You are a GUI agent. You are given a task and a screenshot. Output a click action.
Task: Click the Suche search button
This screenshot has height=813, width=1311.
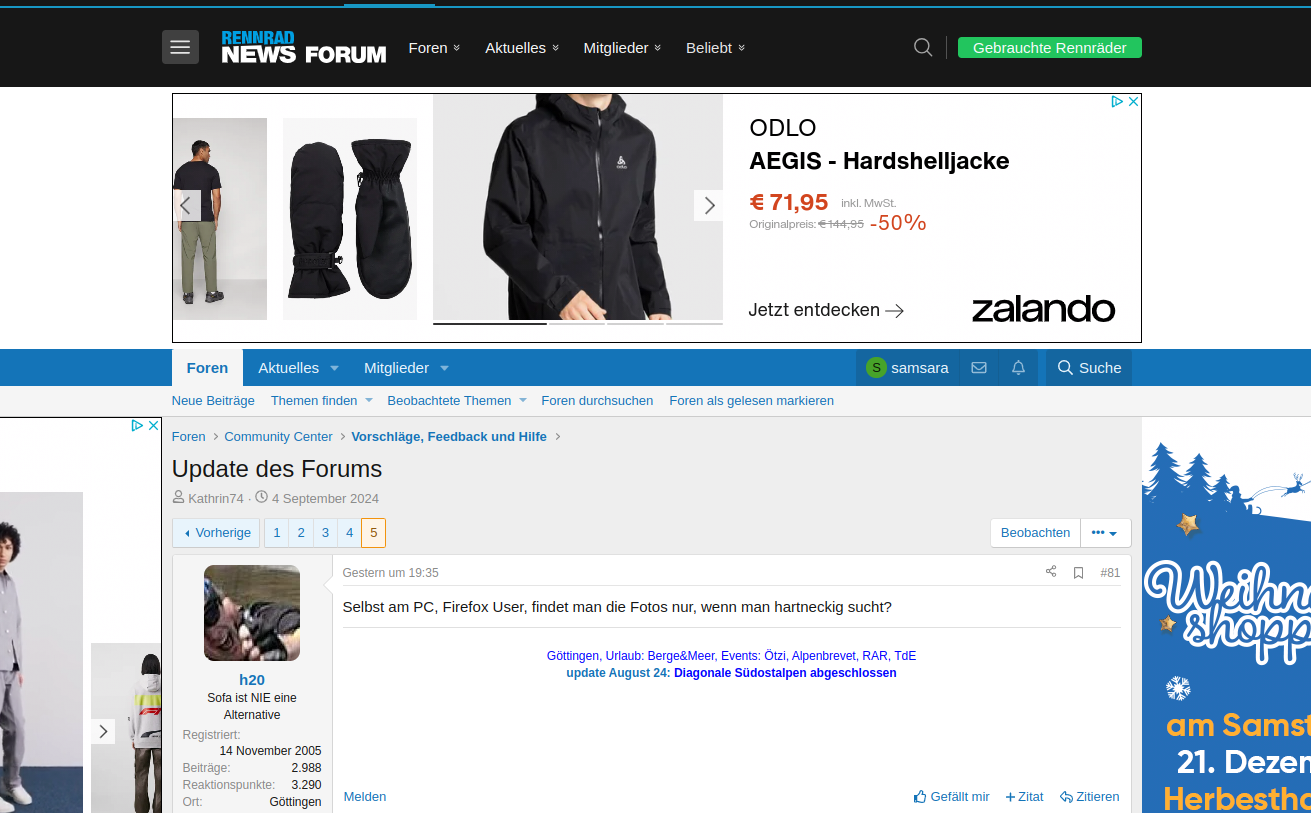(1089, 368)
